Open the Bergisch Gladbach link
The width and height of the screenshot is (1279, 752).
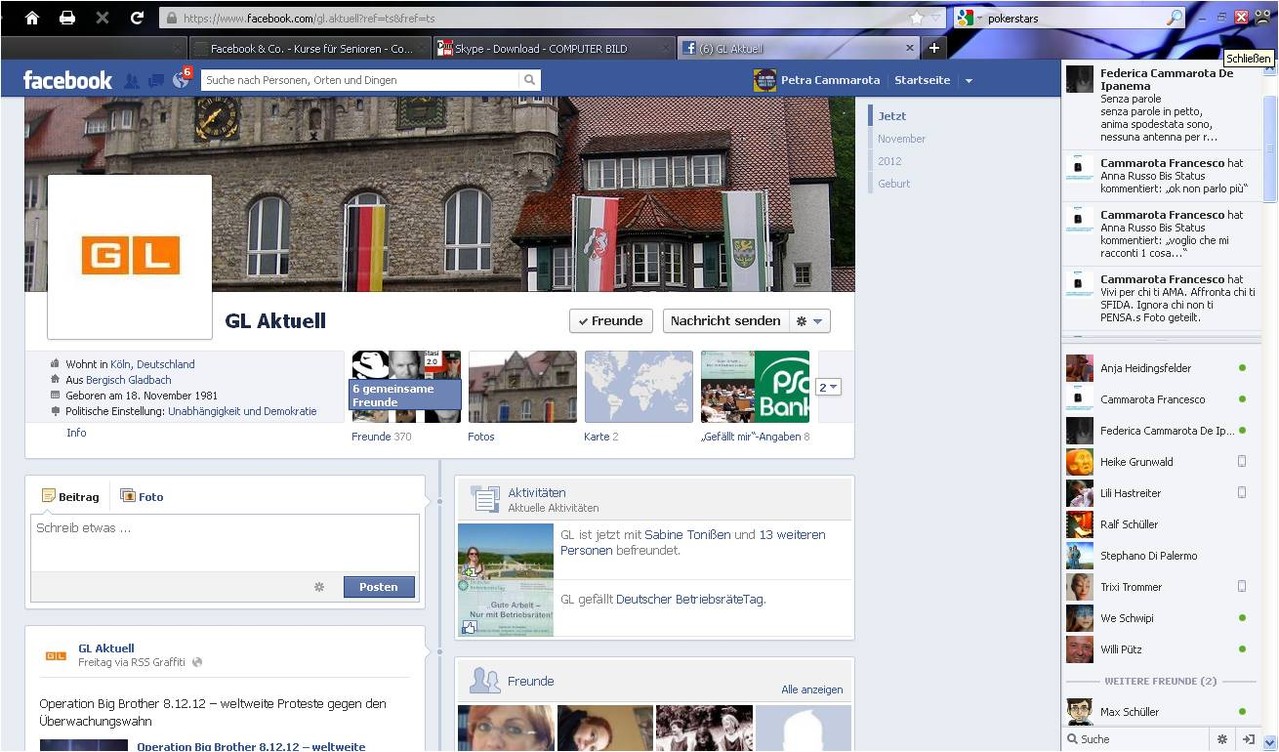(128, 380)
